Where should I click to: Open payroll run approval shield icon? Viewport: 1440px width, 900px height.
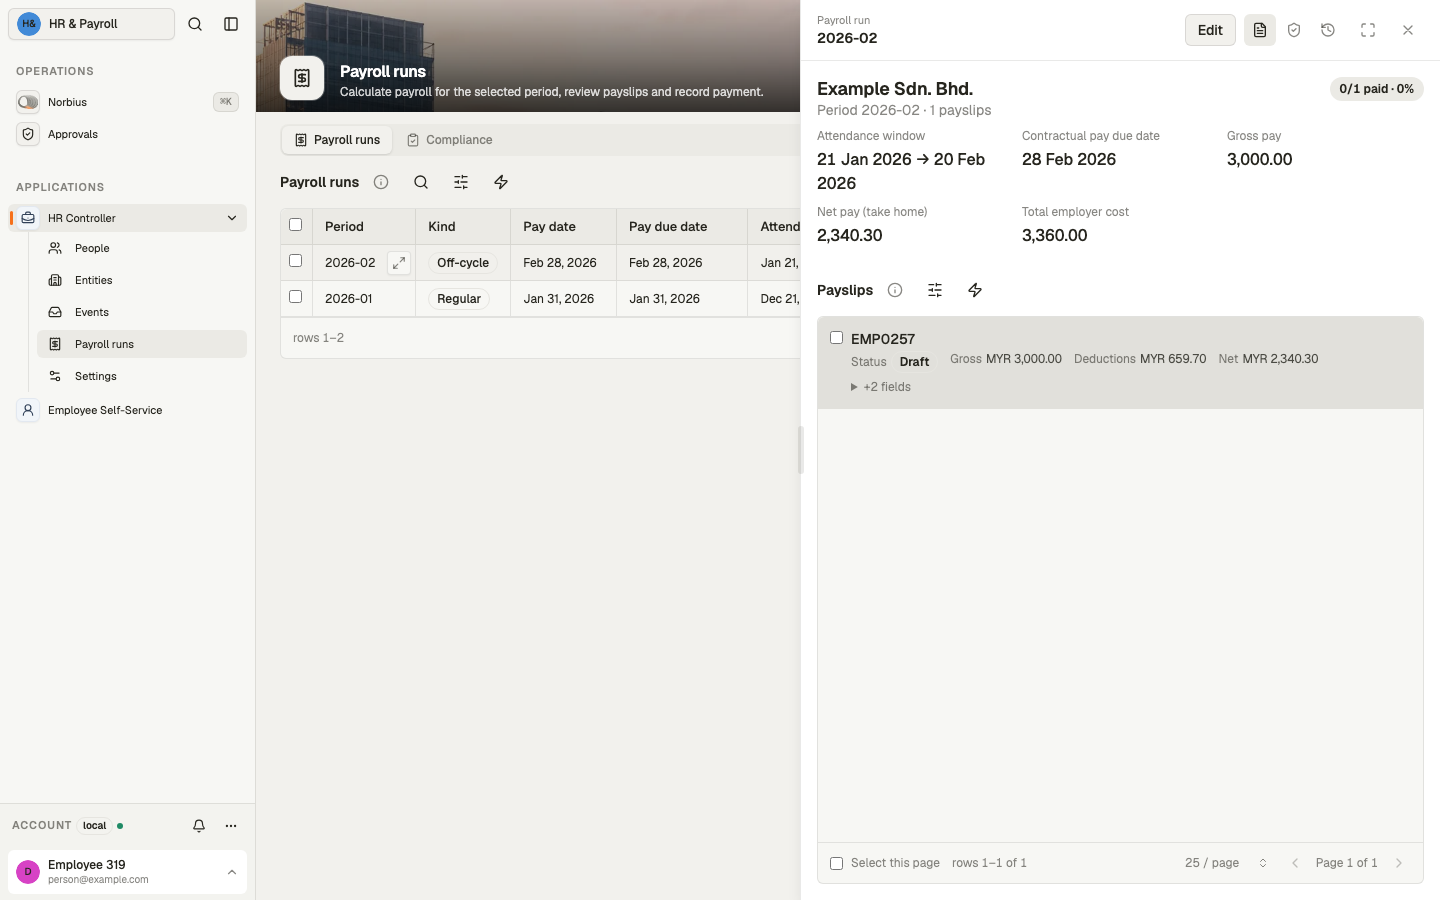coord(1294,30)
